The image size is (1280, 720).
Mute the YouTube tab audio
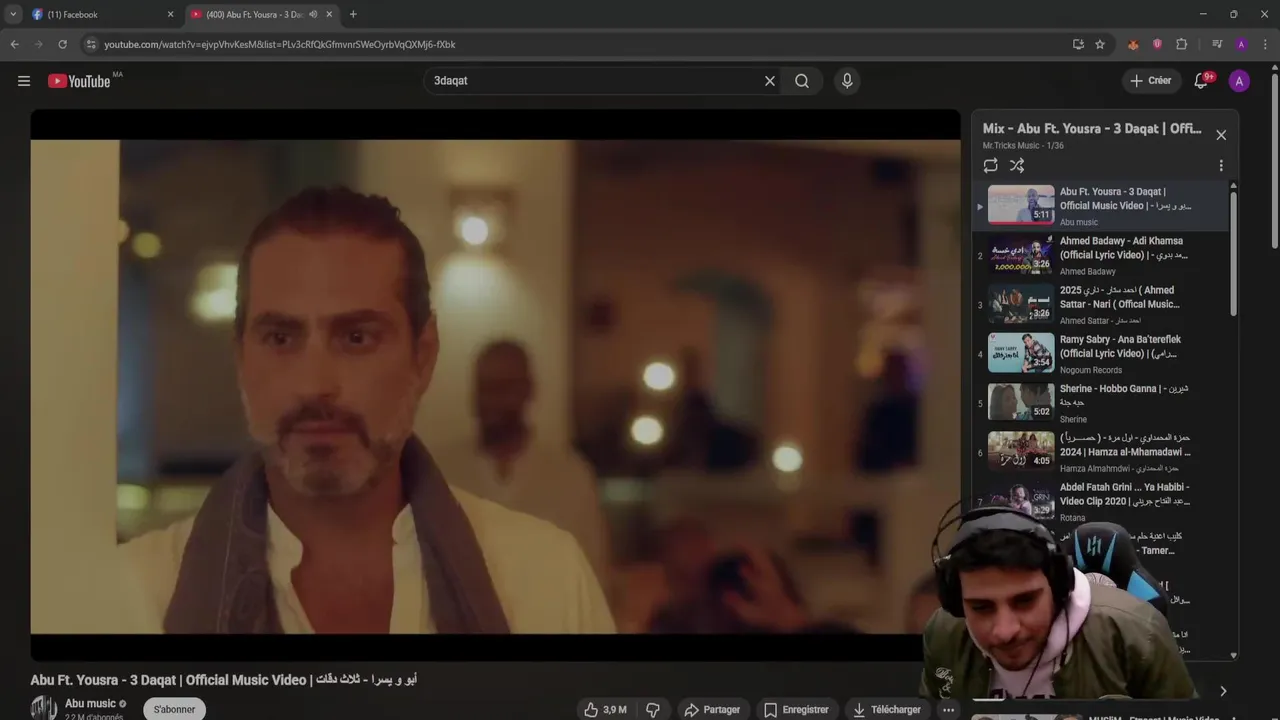(313, 14)
